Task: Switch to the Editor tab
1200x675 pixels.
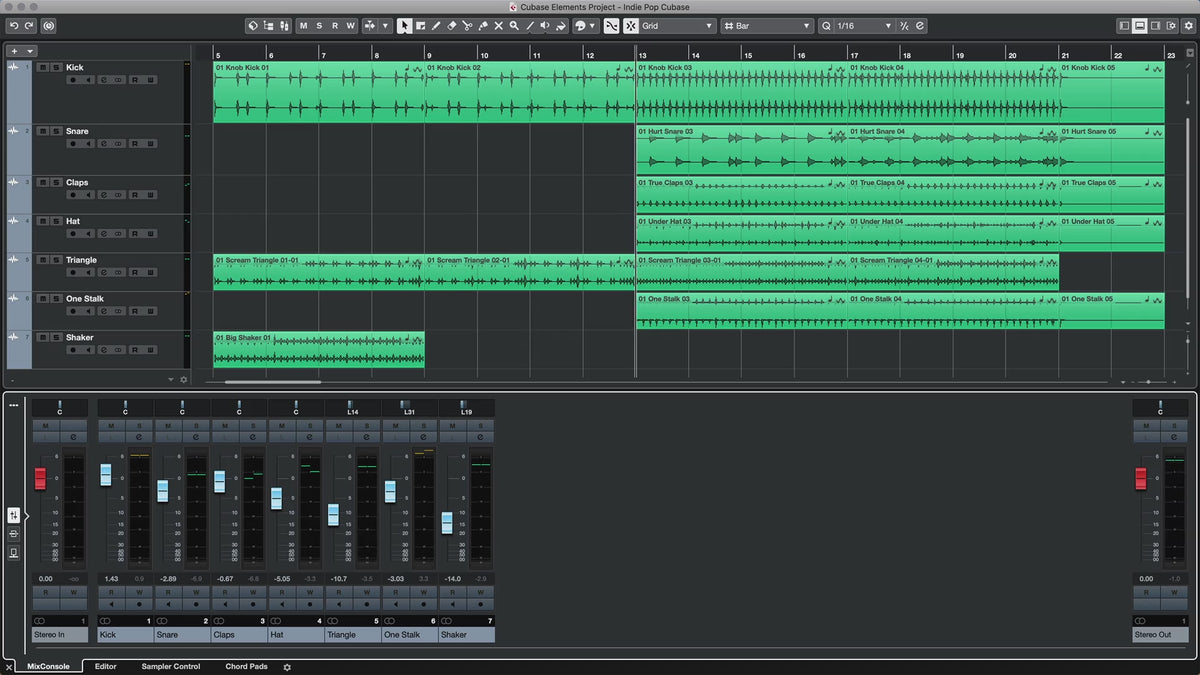Action: tap(105, 666)
